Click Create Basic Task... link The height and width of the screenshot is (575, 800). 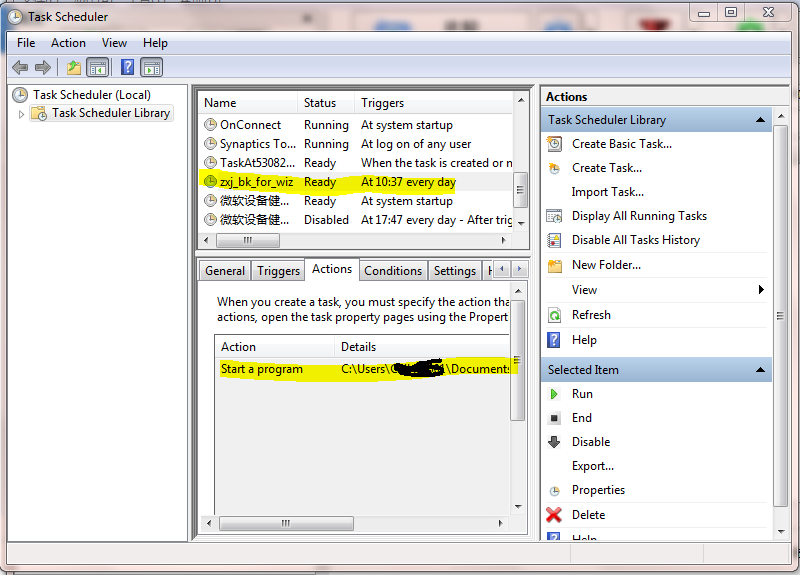pos(622,144)
